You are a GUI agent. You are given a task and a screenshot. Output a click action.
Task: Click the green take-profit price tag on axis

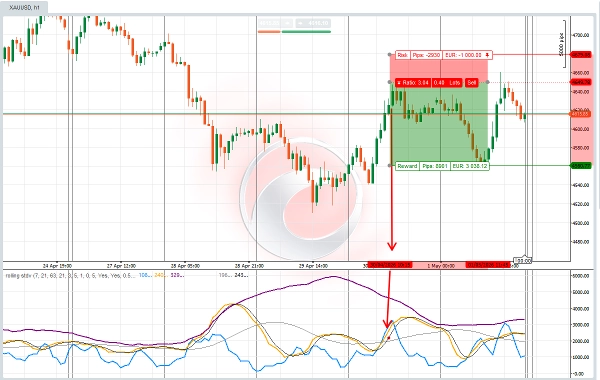pos(581,166)
